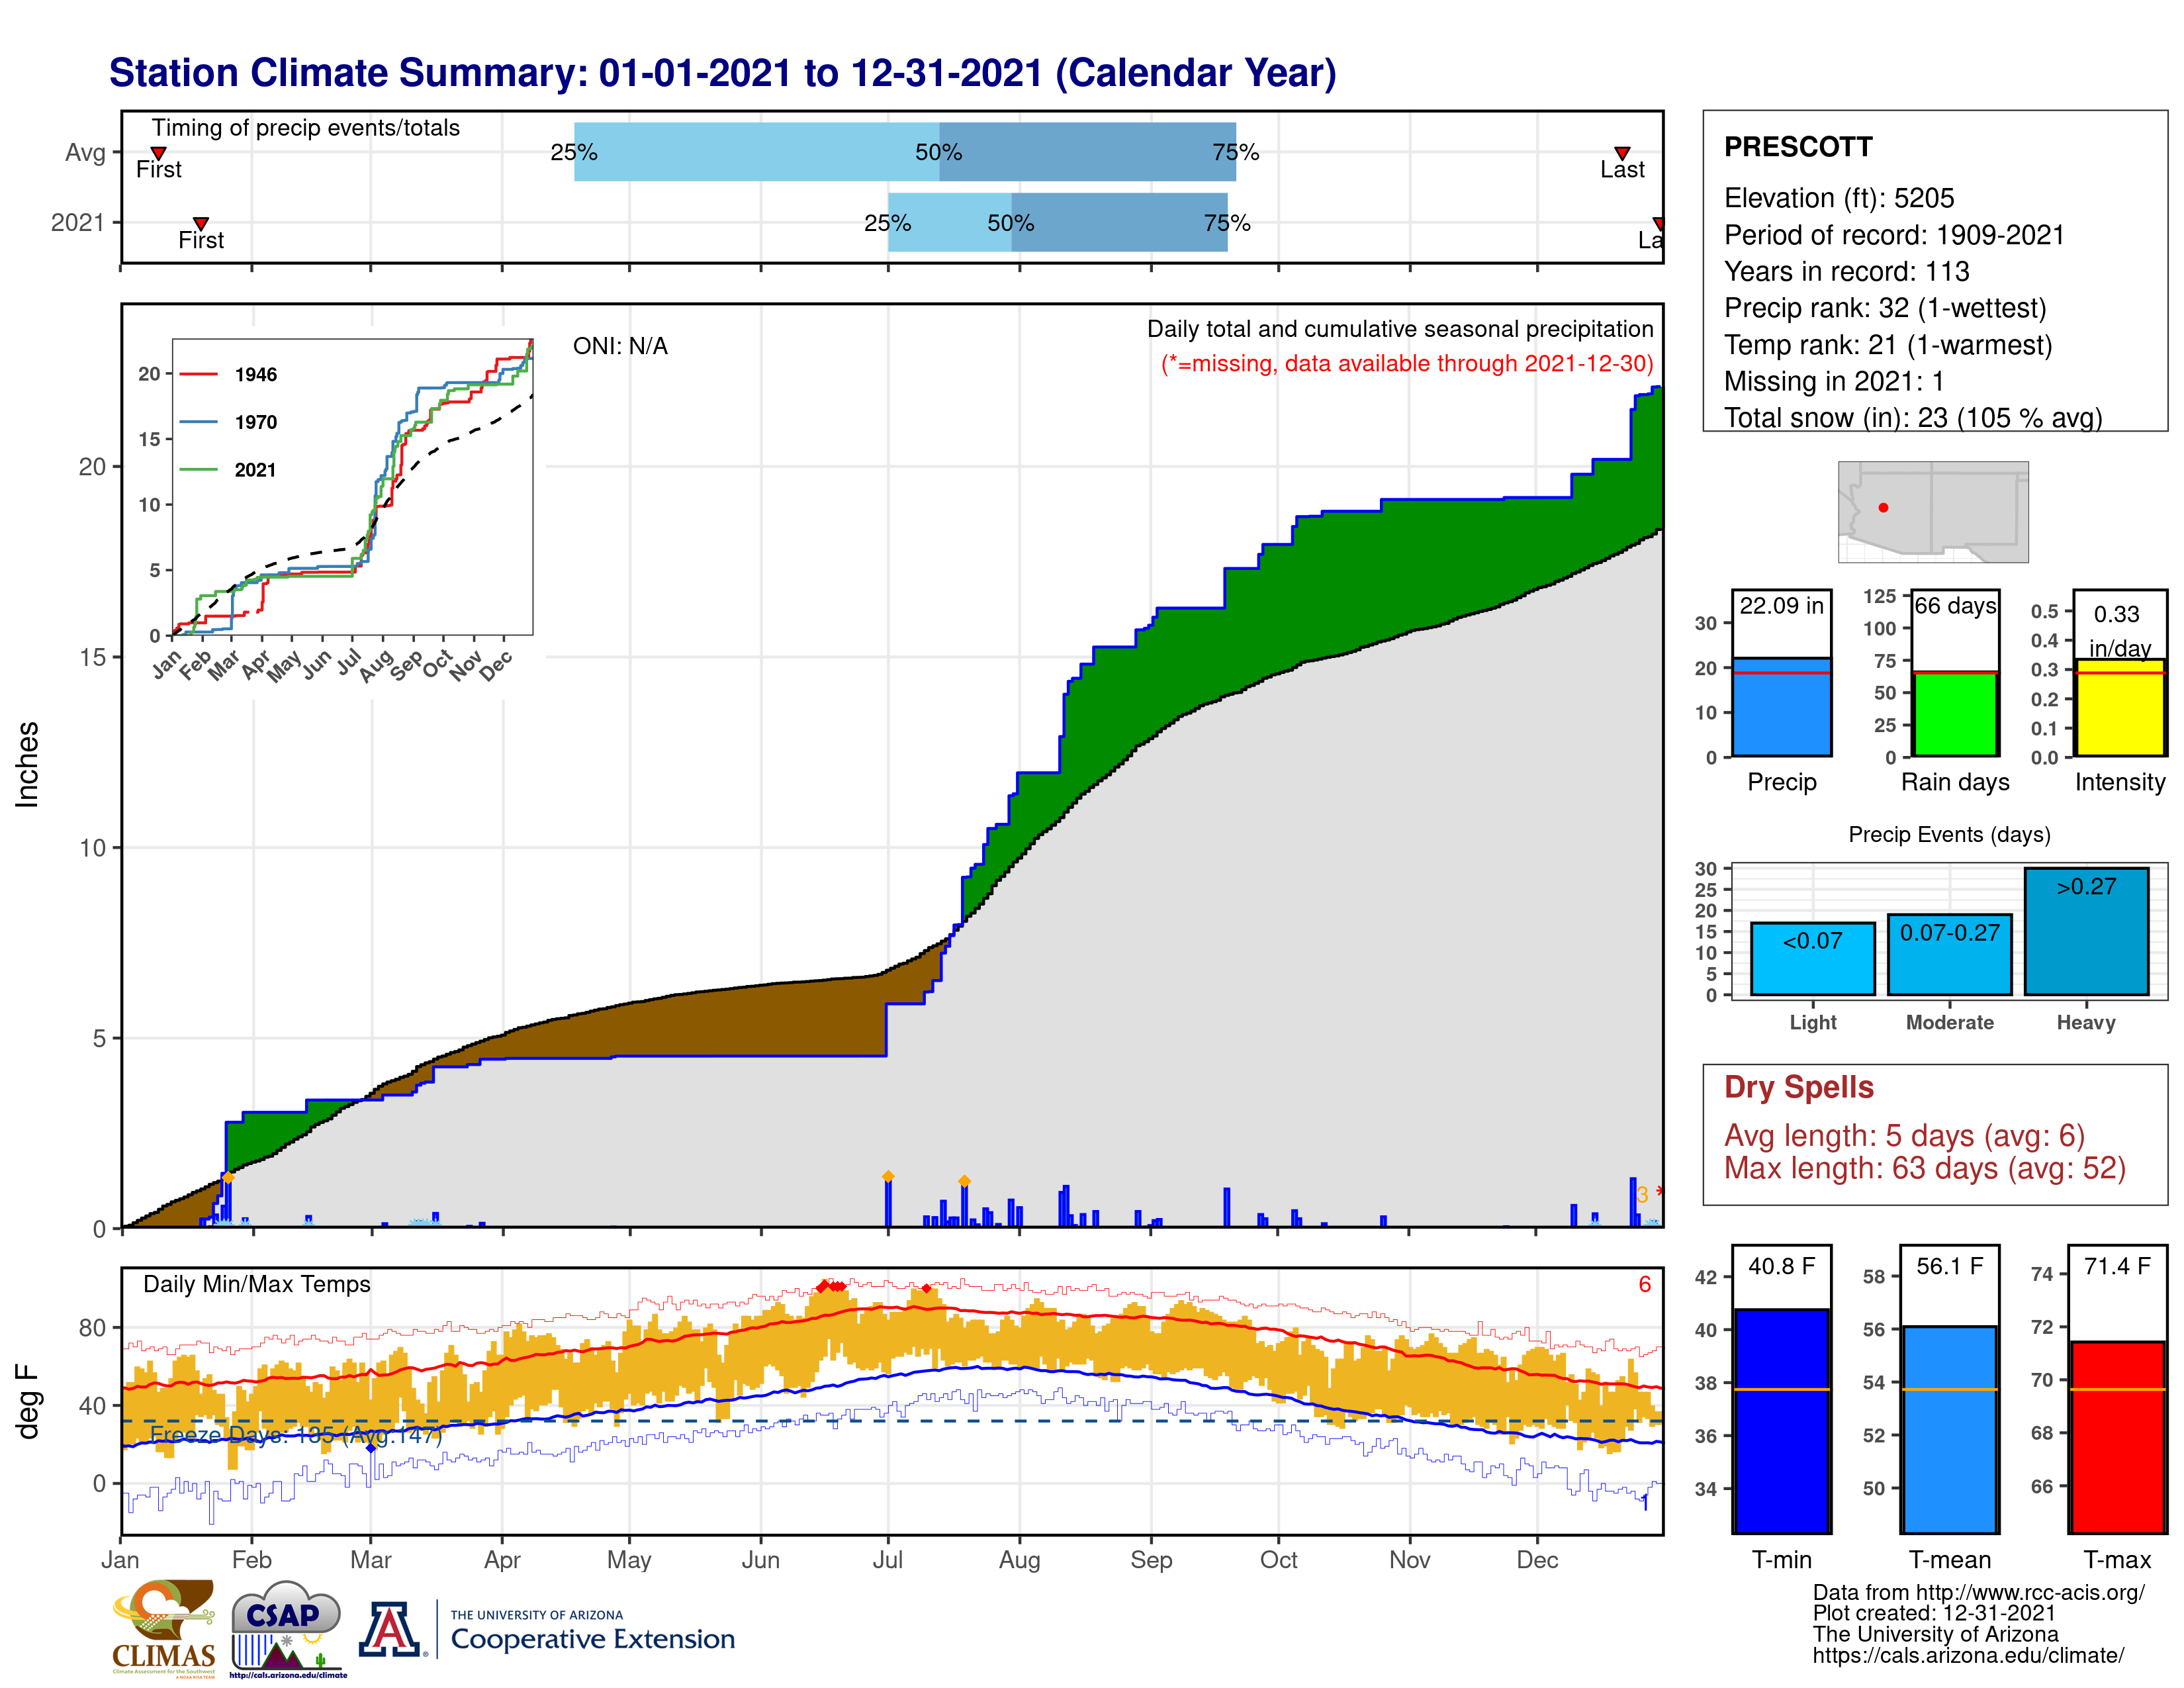
Task: Click the Cooperative Extension text
Action: click(x=593, y=1639)
